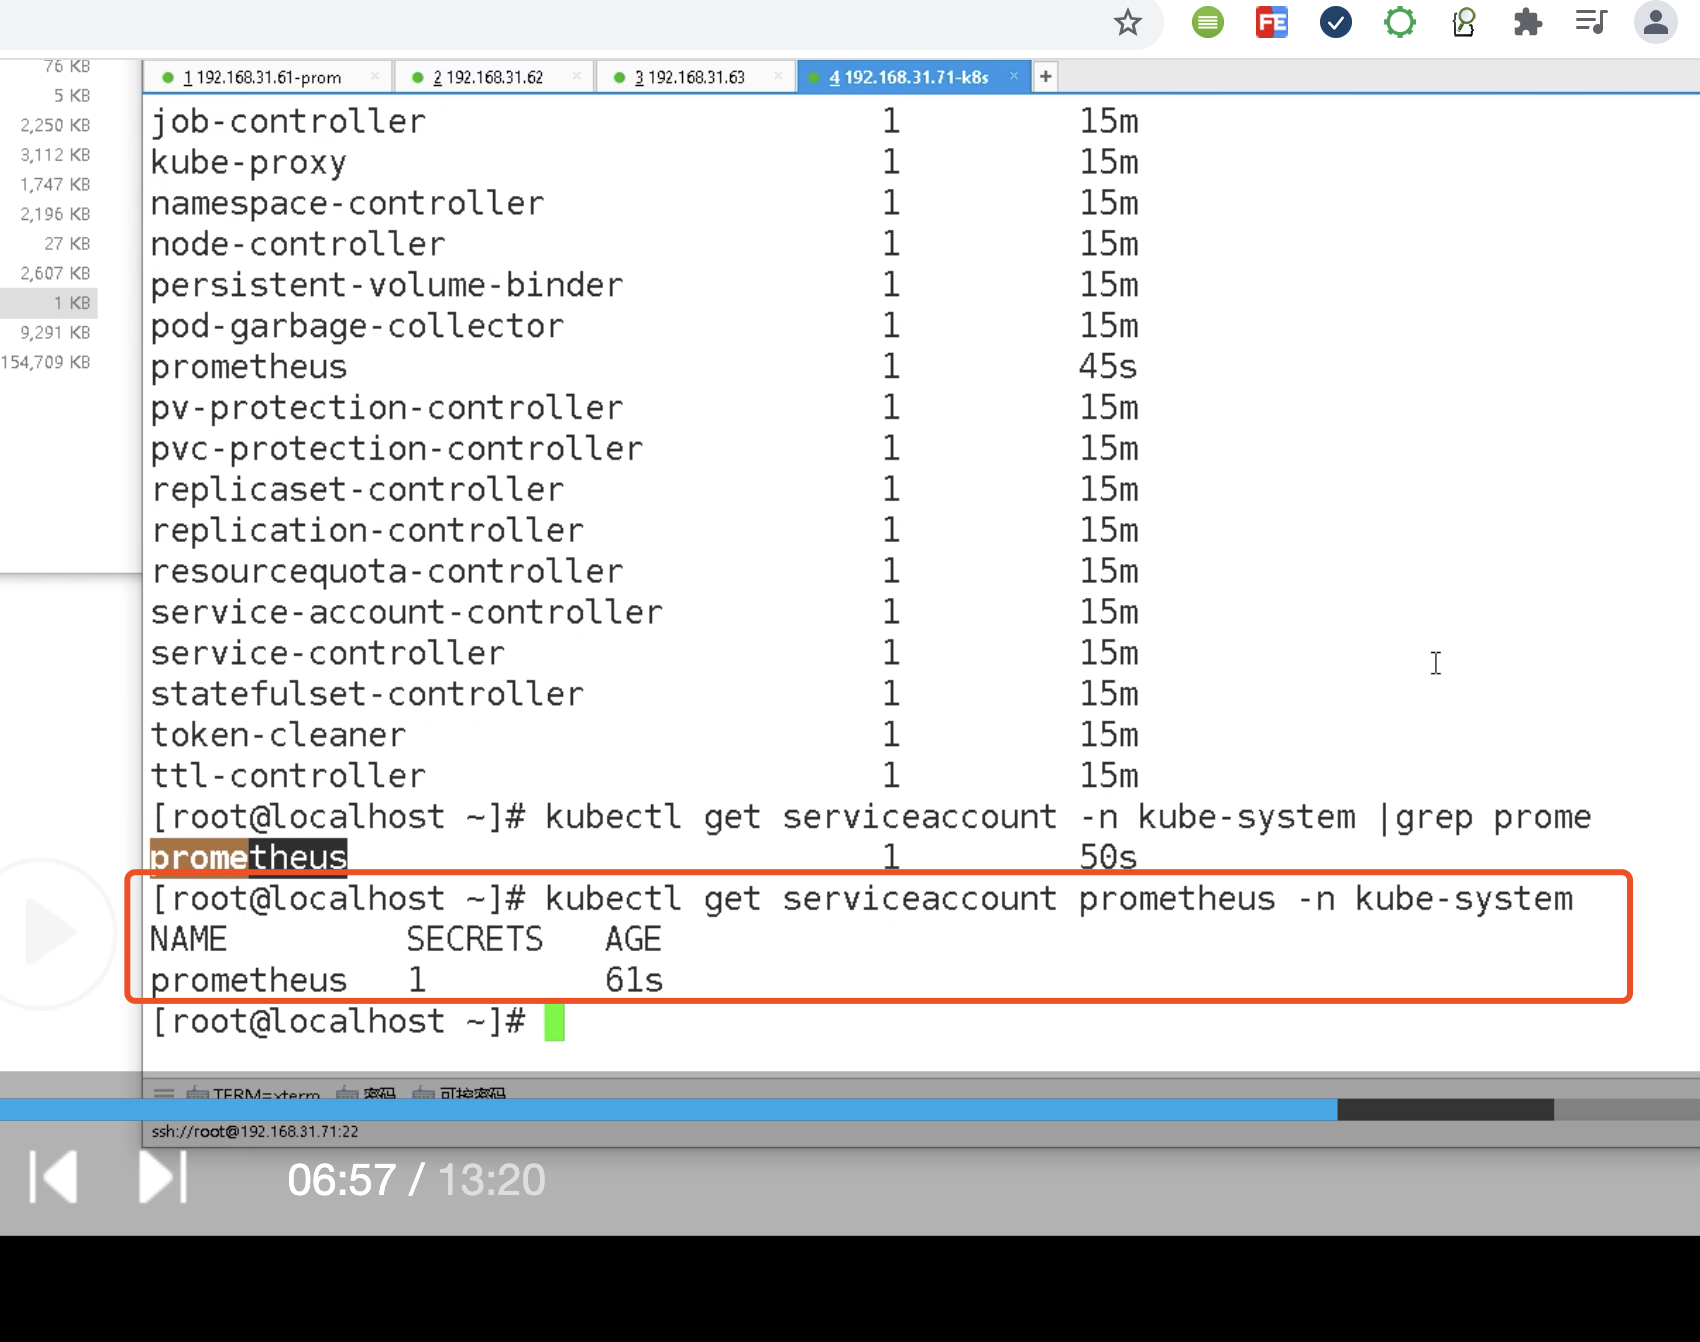Click the highlighted prometheus grep result
Screen dimensions: 1700x1342
[248, 857]
